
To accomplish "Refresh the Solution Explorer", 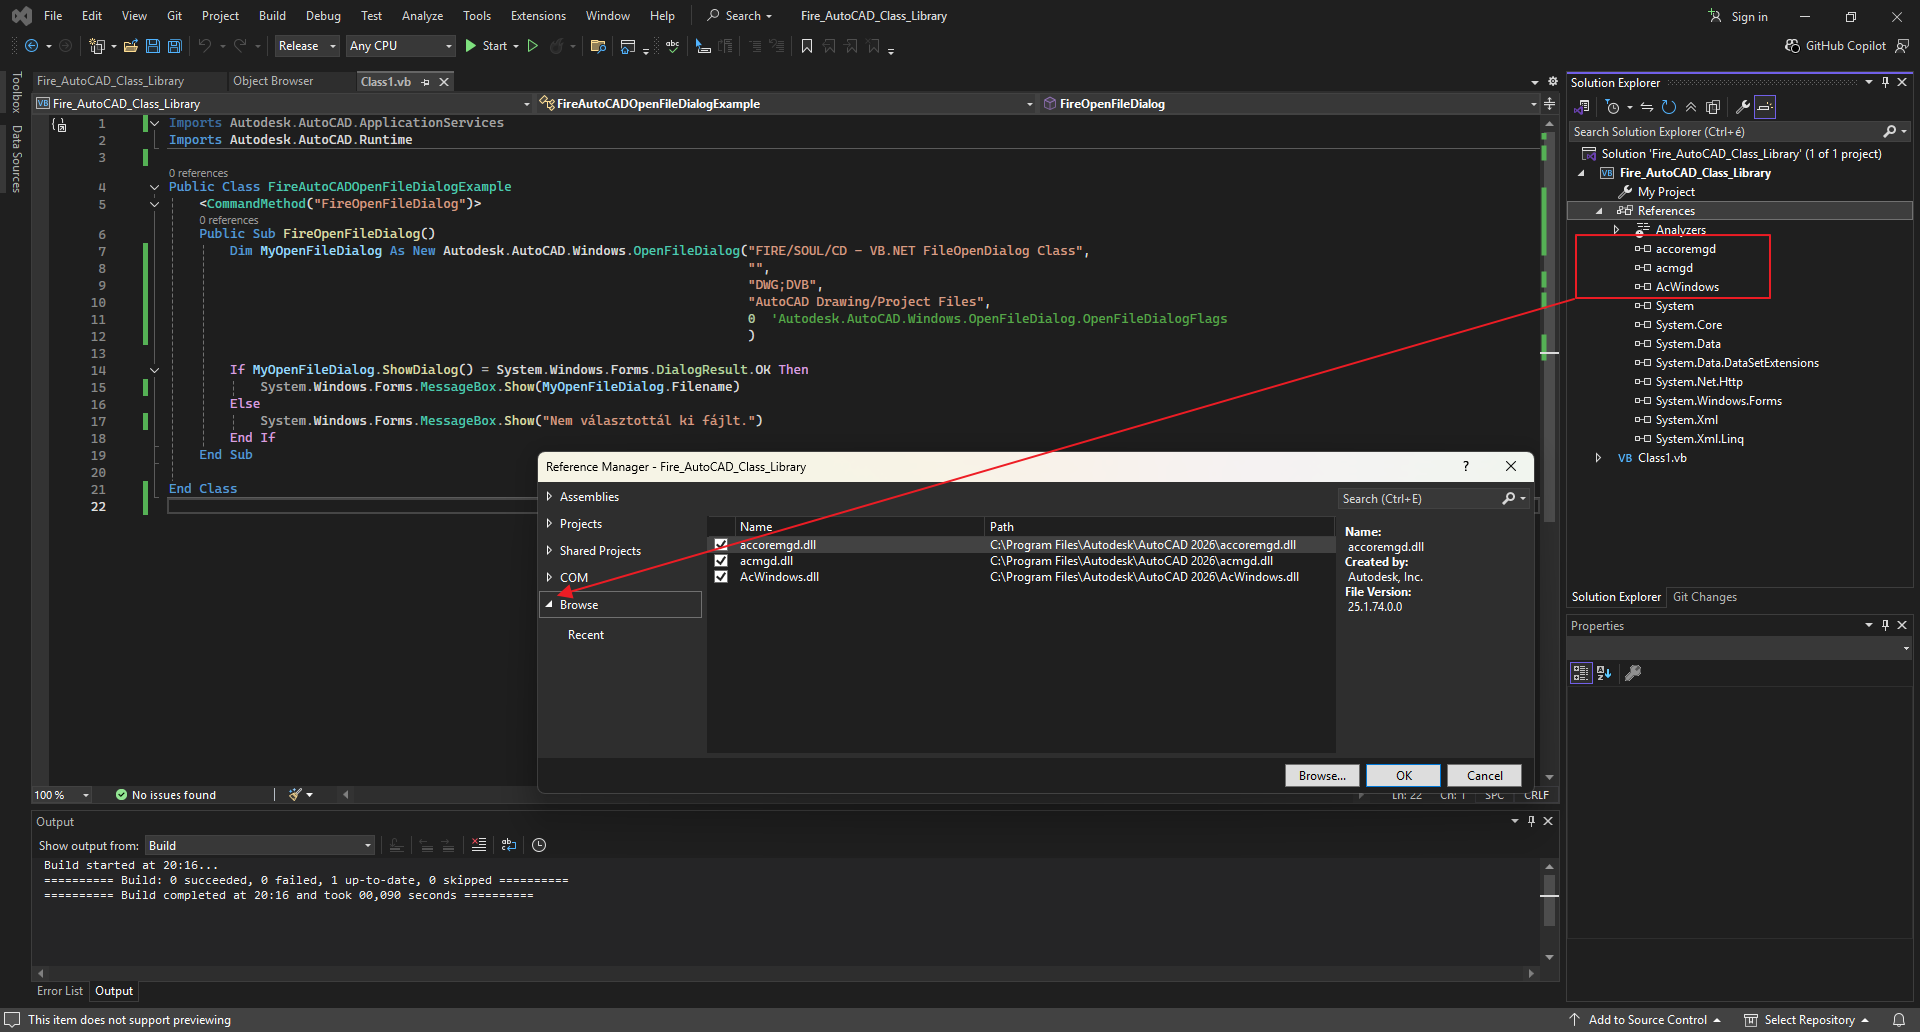I will (x=1668, y=107).
